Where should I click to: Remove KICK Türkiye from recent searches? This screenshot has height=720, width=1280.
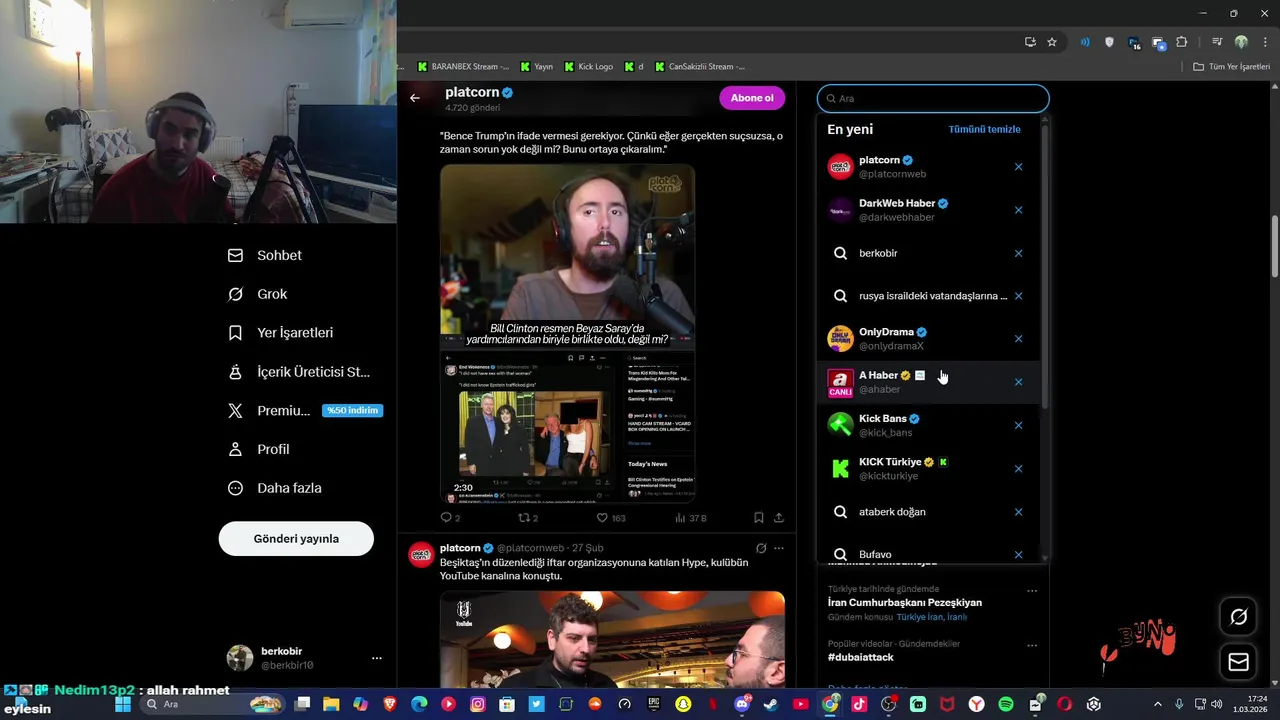[x=1018, y=468]
